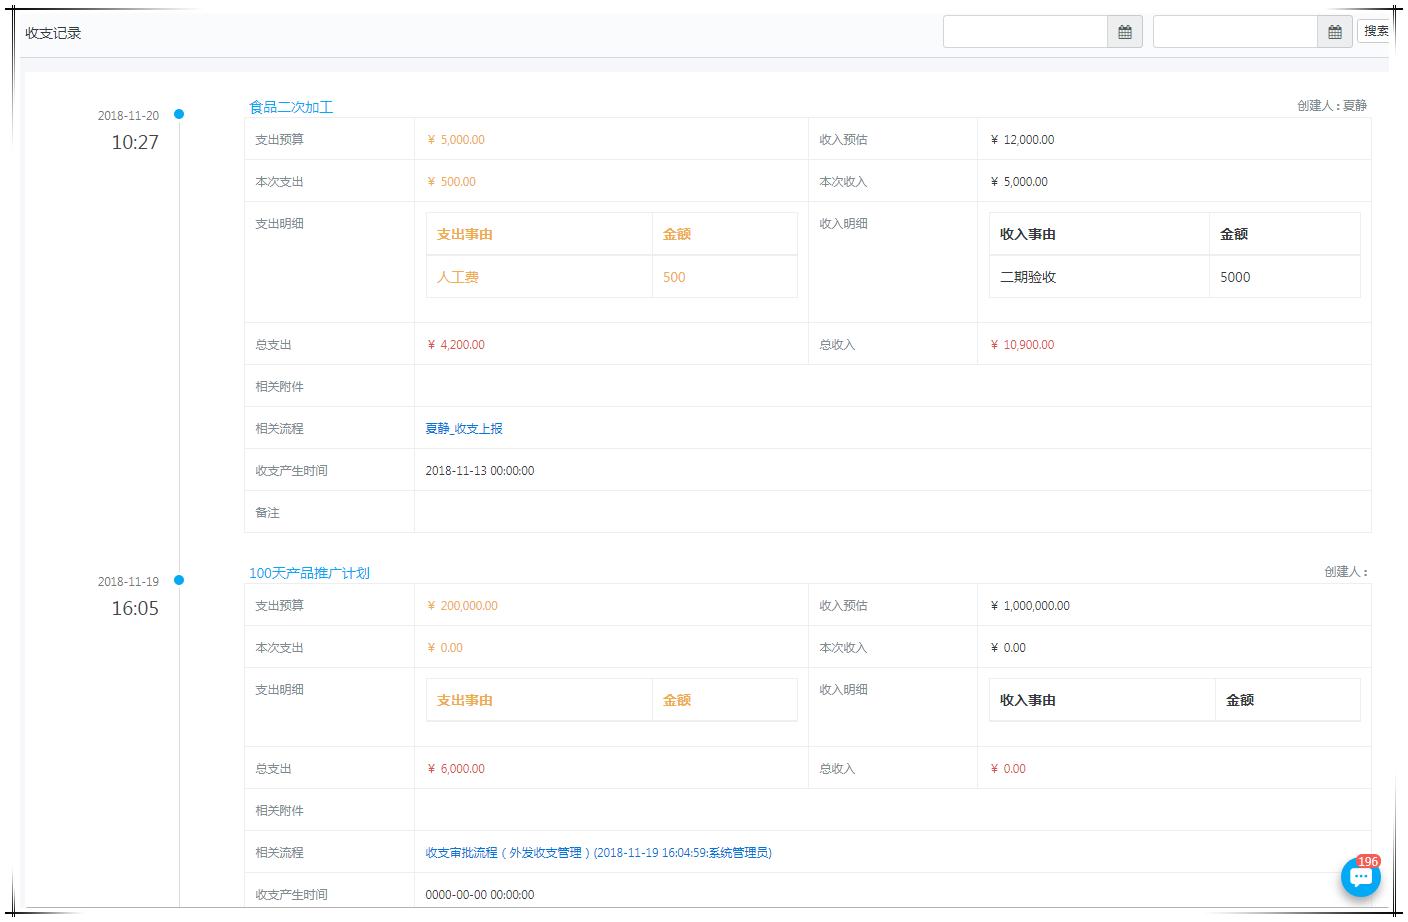The width and height of the screenshot is (1408, 922).
Task: Check the red 196 notification badge
Action: click(x=1368, y=862)
